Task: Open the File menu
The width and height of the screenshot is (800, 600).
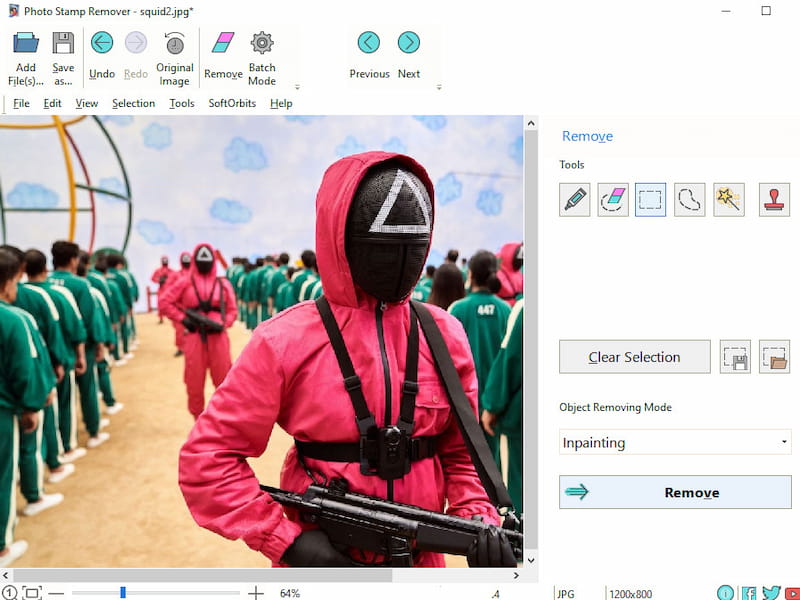Action: tap(21, 104)
